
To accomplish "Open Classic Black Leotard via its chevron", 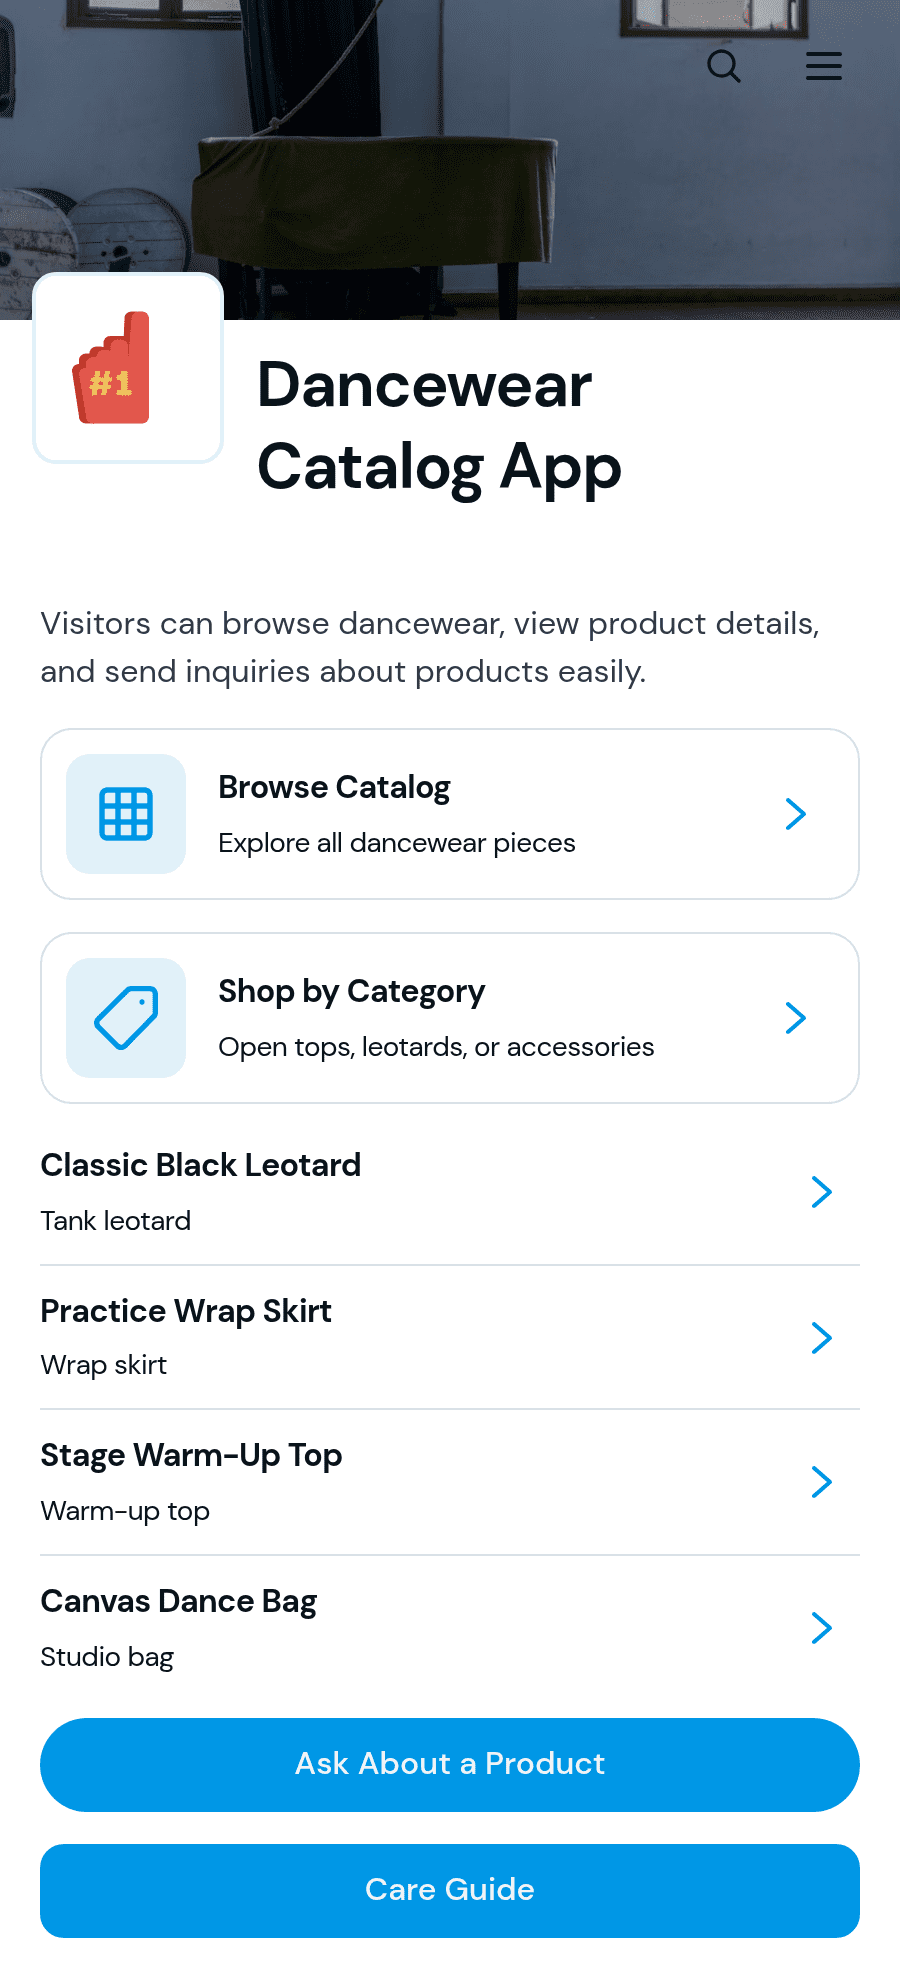I will (x=822, y=1192).
